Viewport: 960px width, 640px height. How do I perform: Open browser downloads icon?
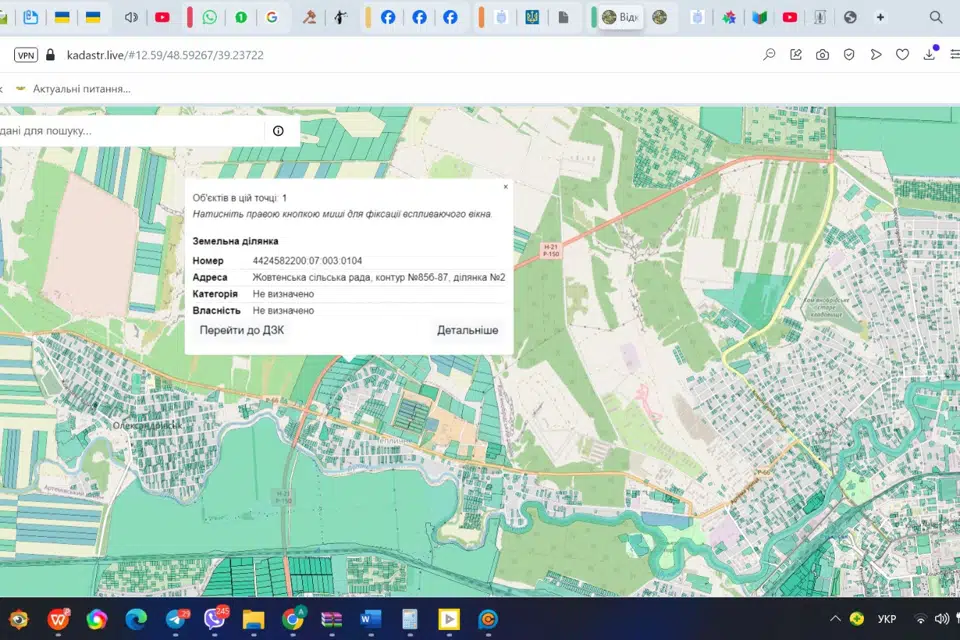(x=929, y=55)
